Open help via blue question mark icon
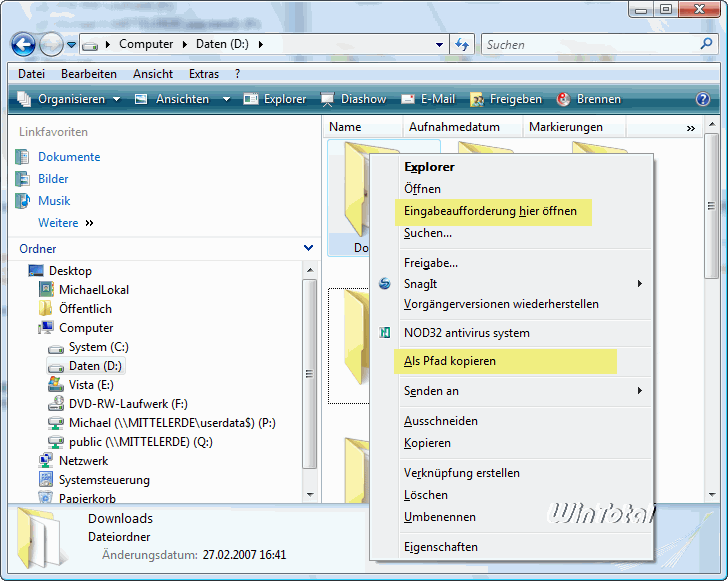The width and height of the screenshot is (728, 581). pyautogui.click(x=702, y=99)
